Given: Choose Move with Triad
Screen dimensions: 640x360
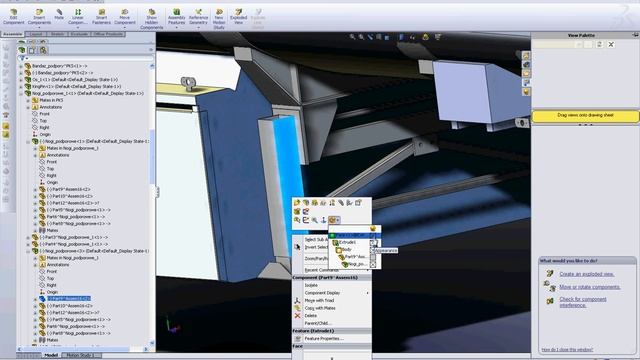Looking at the screenshot, I should [319, 300].
